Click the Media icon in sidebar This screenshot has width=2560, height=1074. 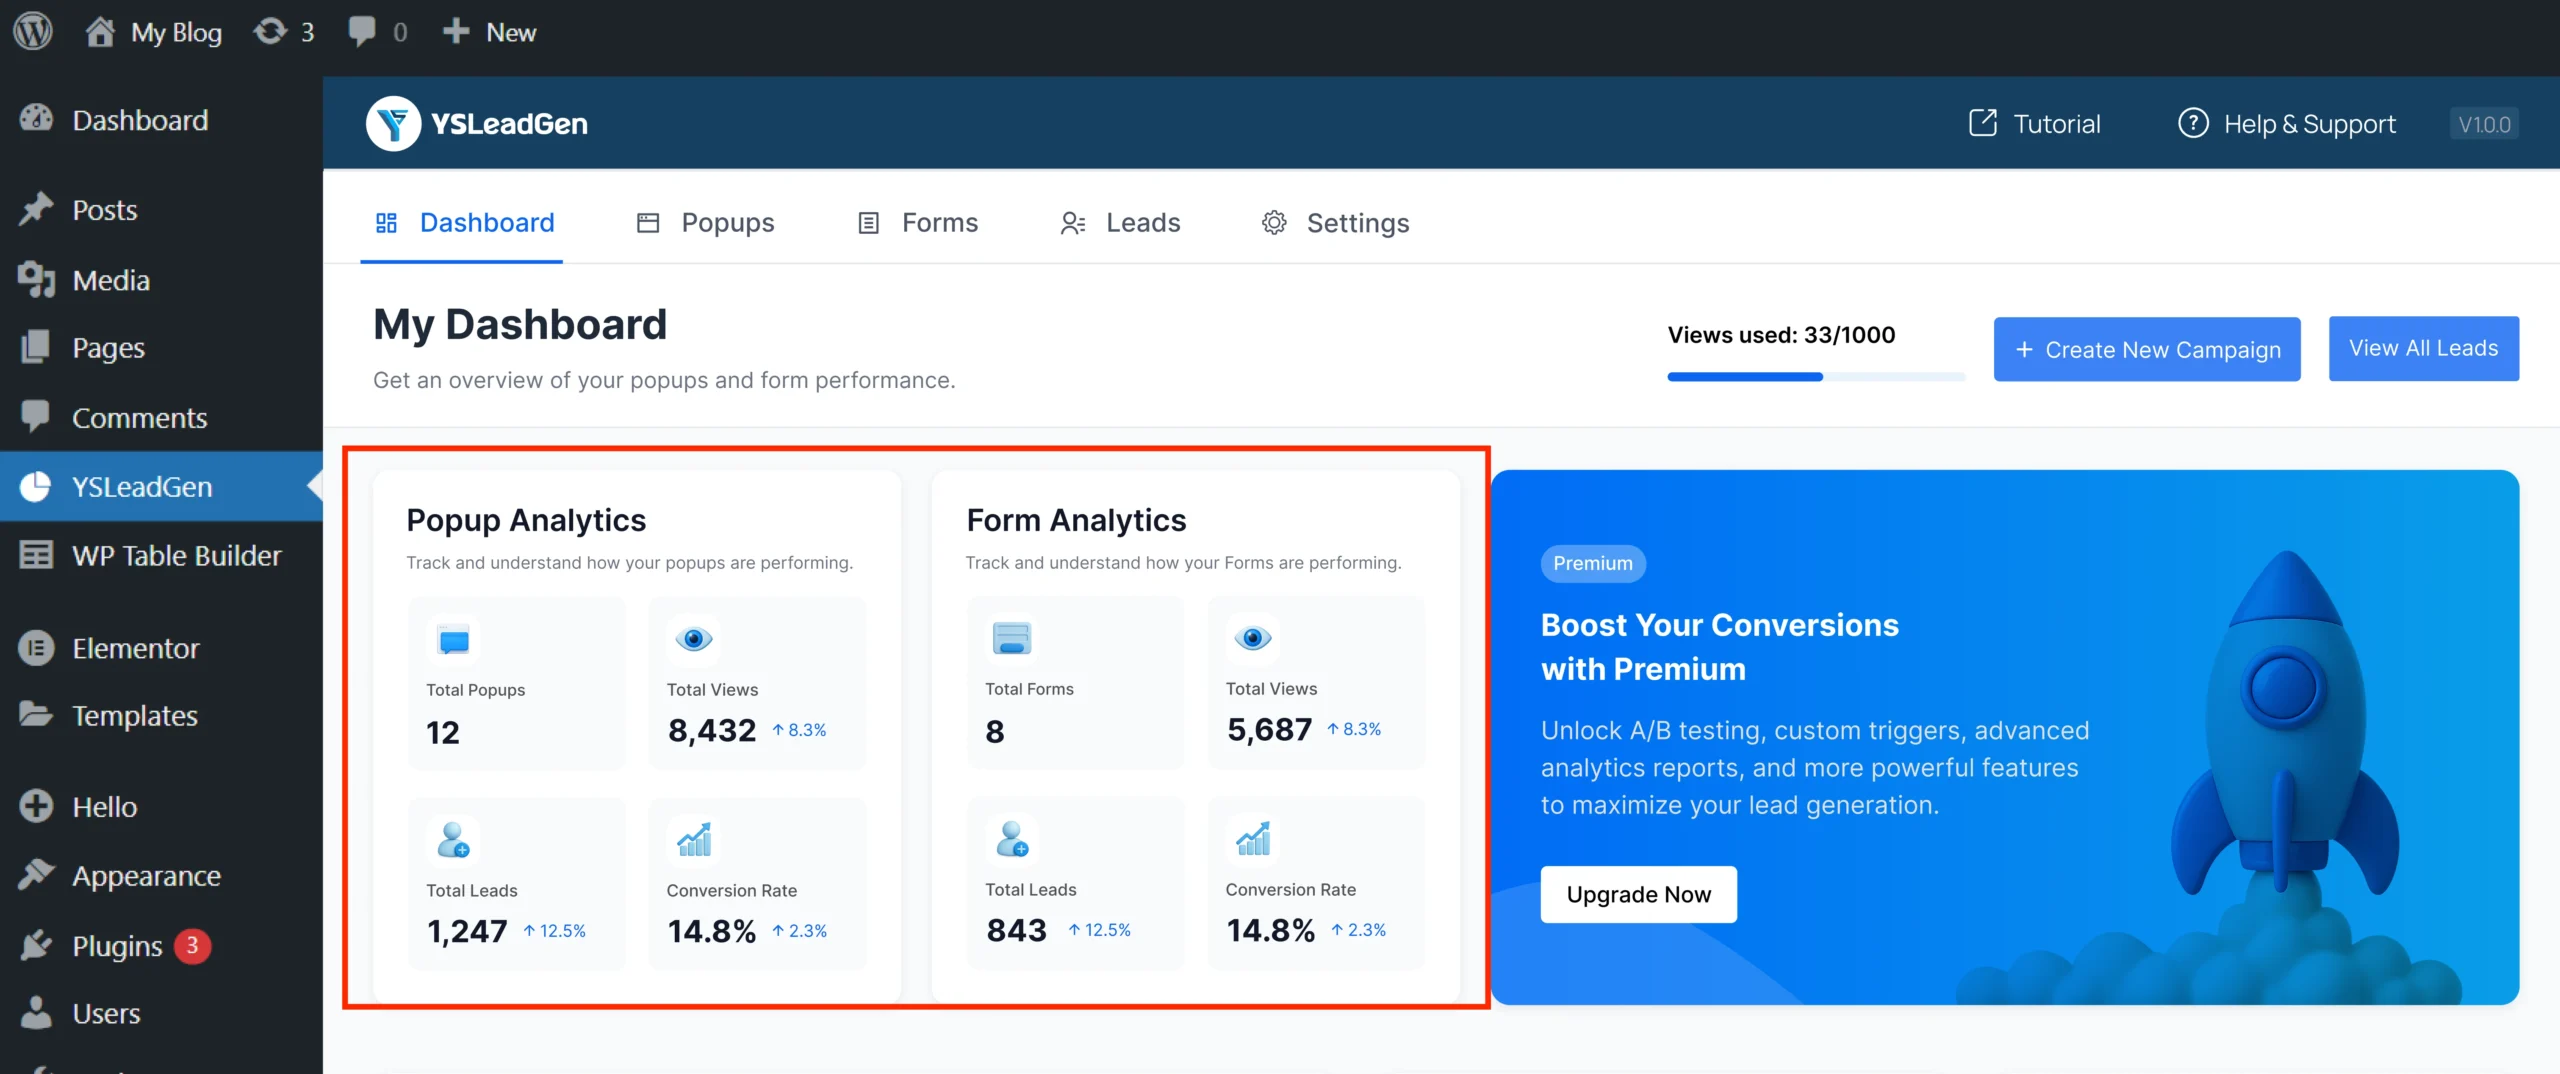[x=36, y=279]
